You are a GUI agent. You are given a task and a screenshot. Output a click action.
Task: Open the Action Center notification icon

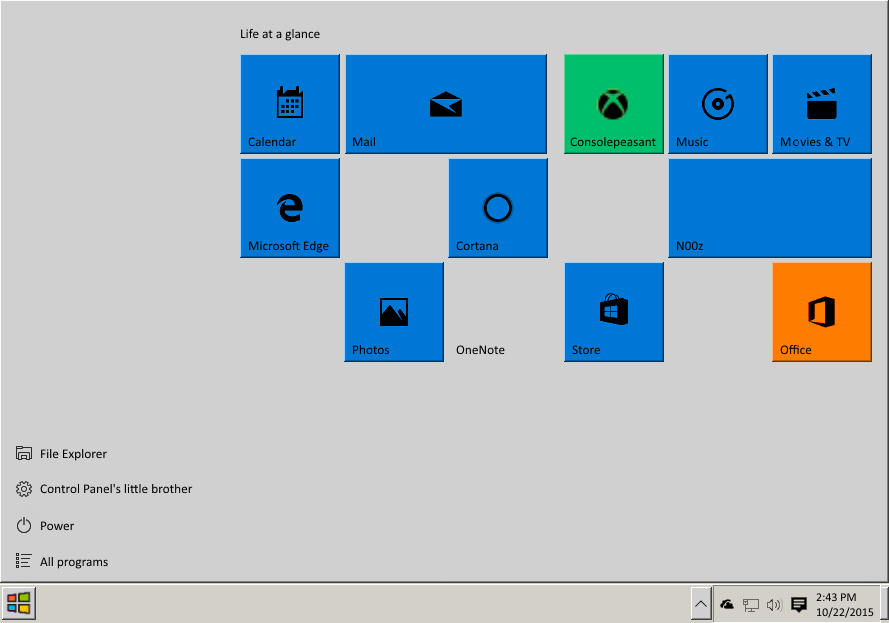click(x=799, y=605)
